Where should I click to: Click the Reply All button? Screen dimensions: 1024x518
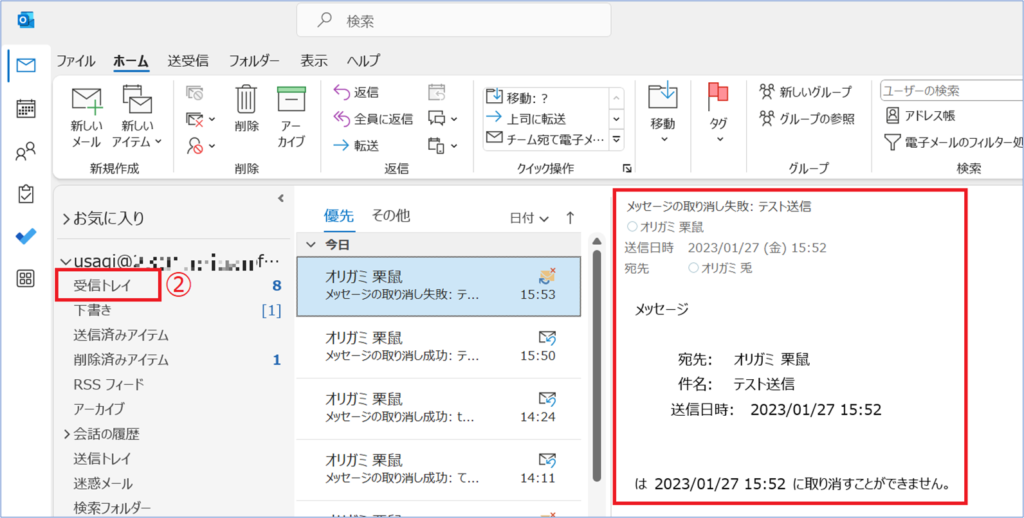click(x=373, y=118)
